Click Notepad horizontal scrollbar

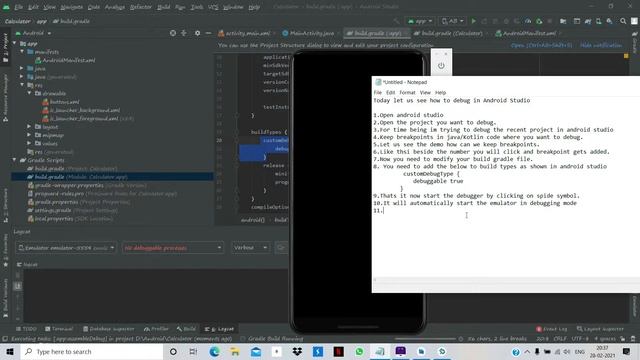(506, 280)
